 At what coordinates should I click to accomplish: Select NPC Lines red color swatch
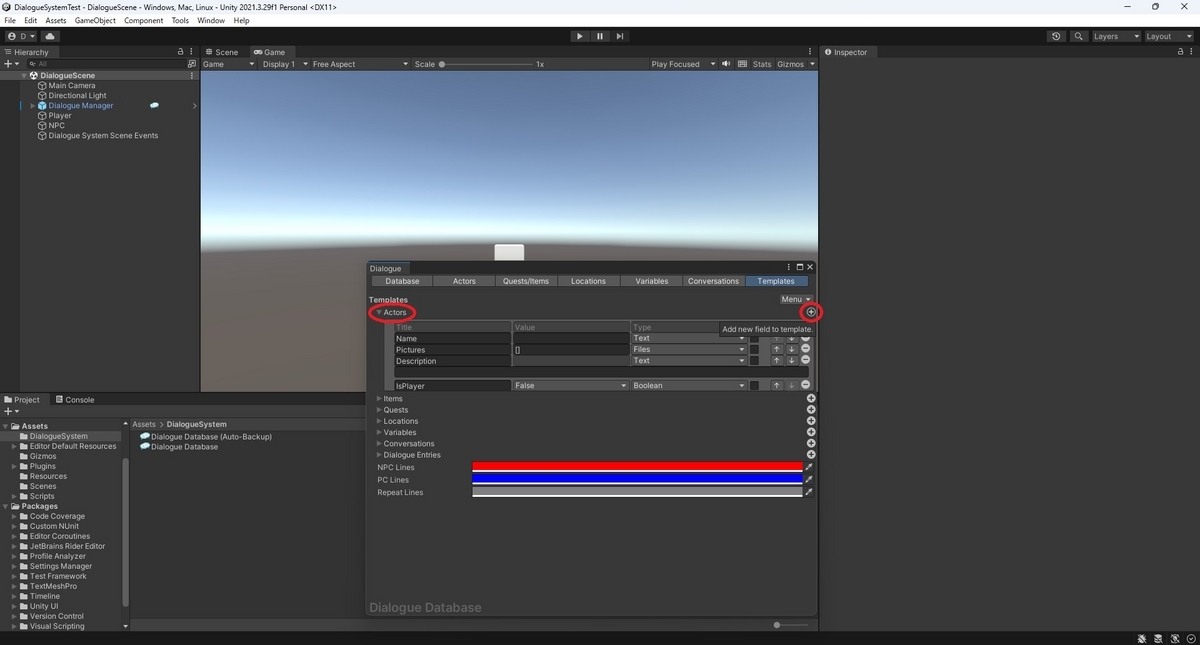click(637, 467)
